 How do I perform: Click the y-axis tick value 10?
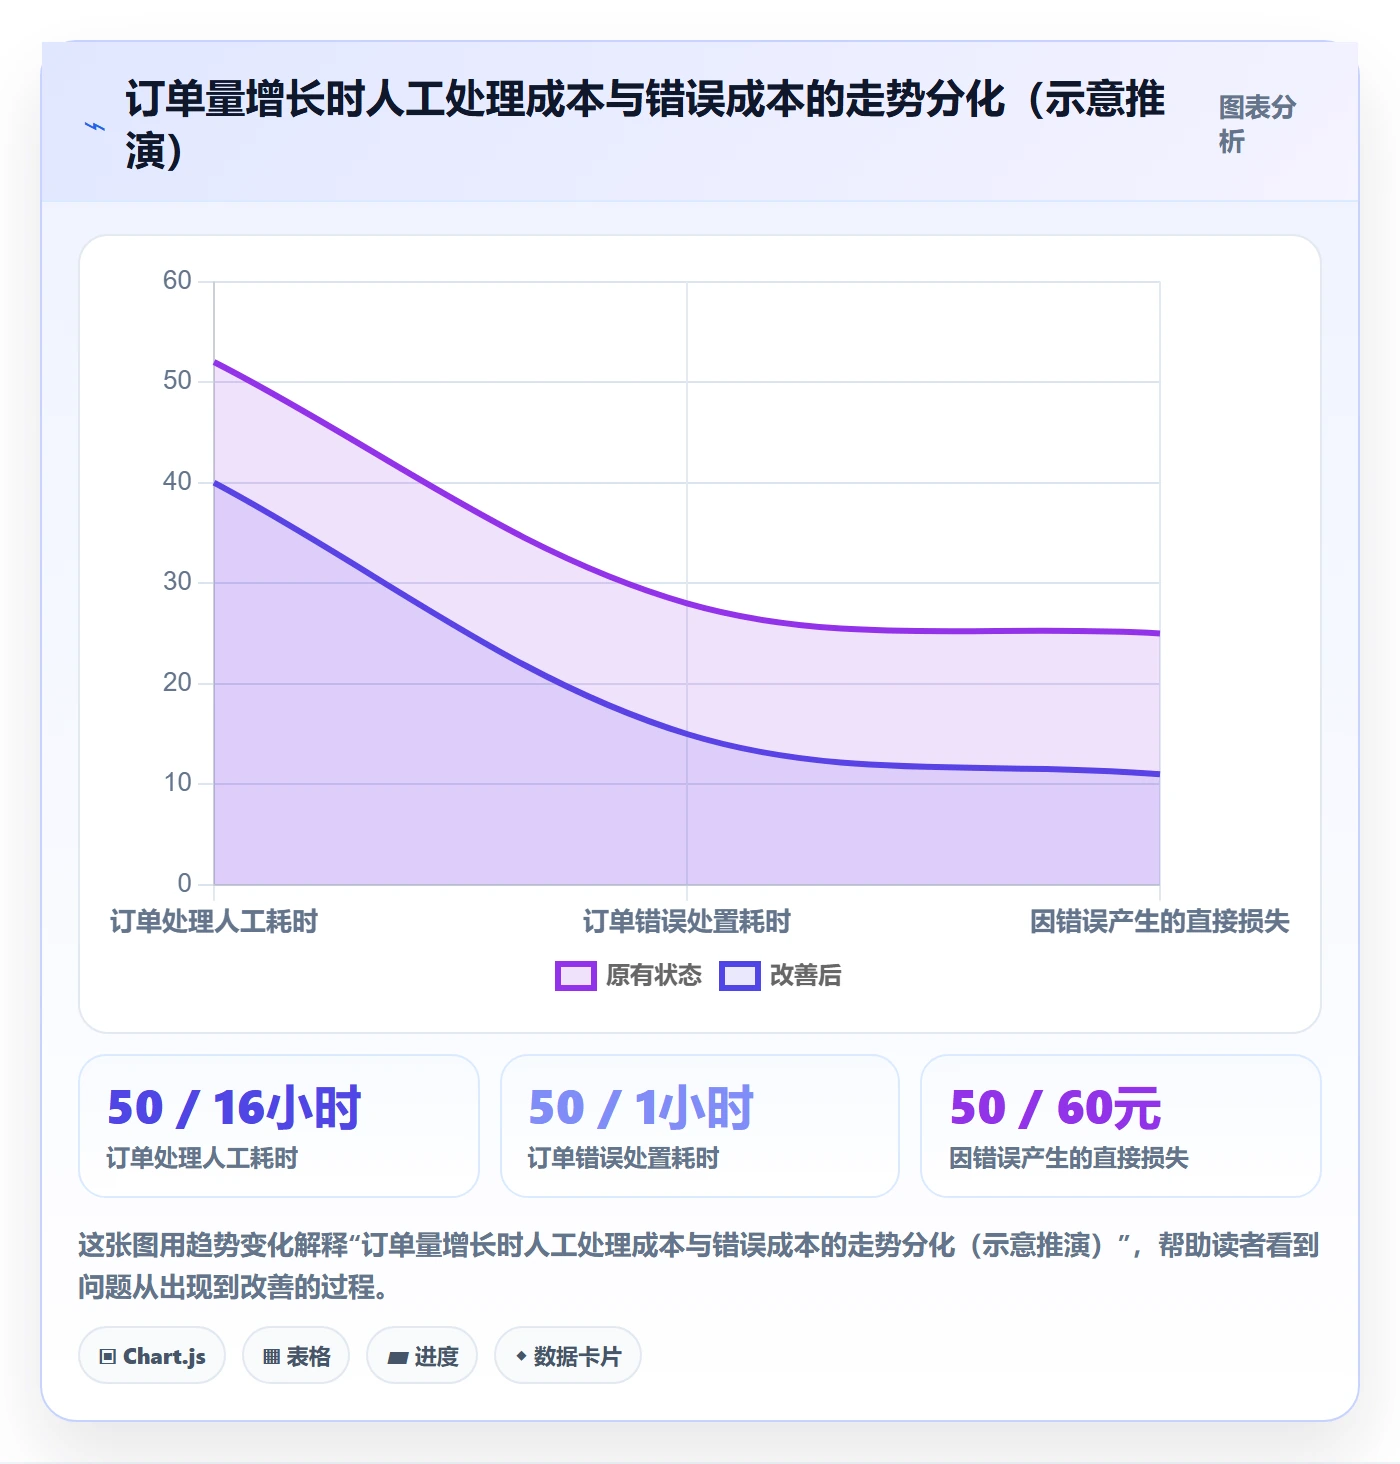(x=177, y=783)
